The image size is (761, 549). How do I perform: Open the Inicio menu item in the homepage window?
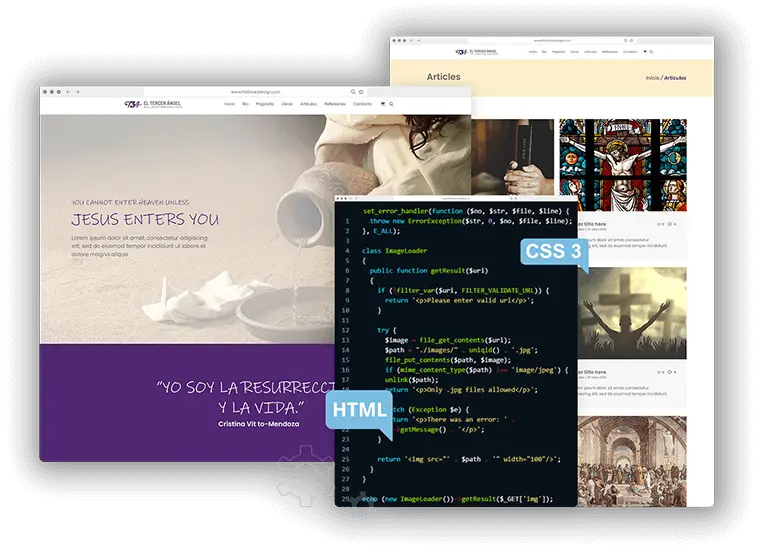pos(230,104)
